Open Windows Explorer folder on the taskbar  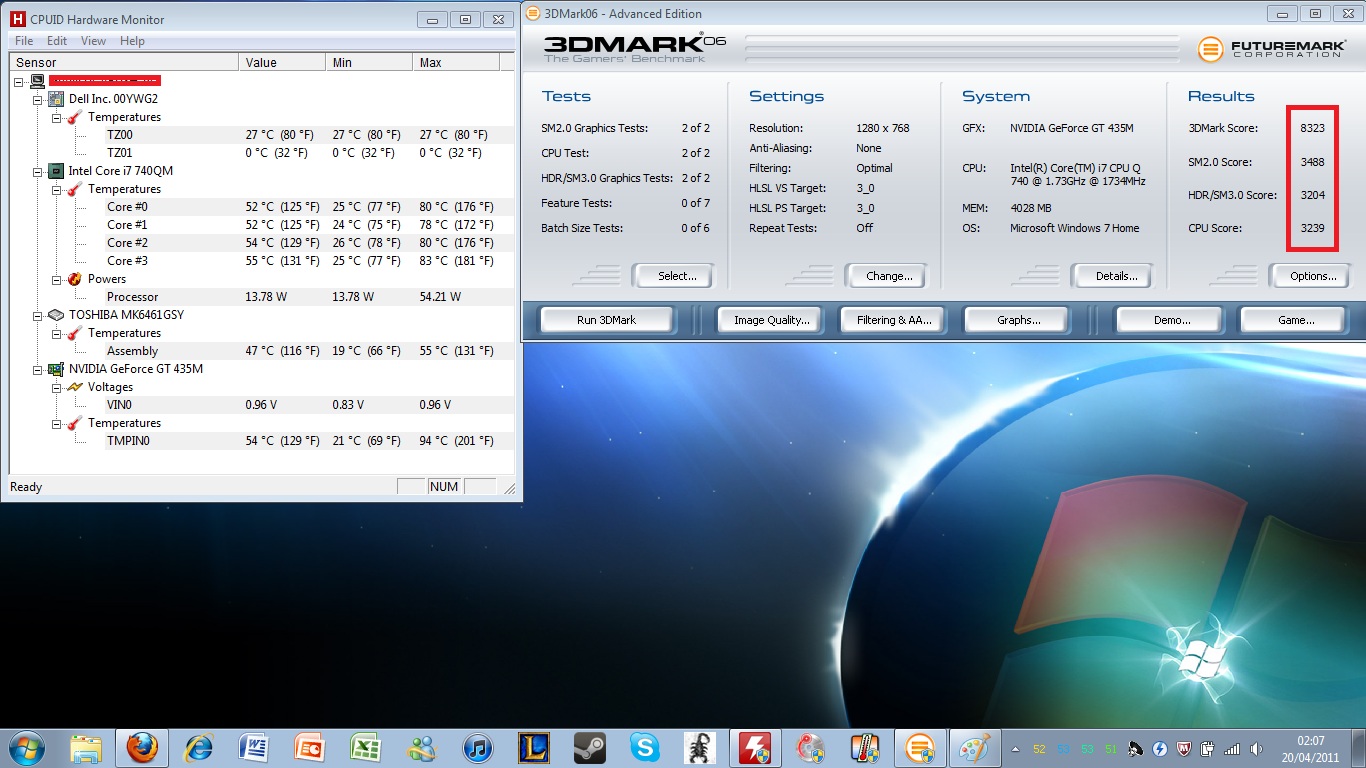point(87,747)
